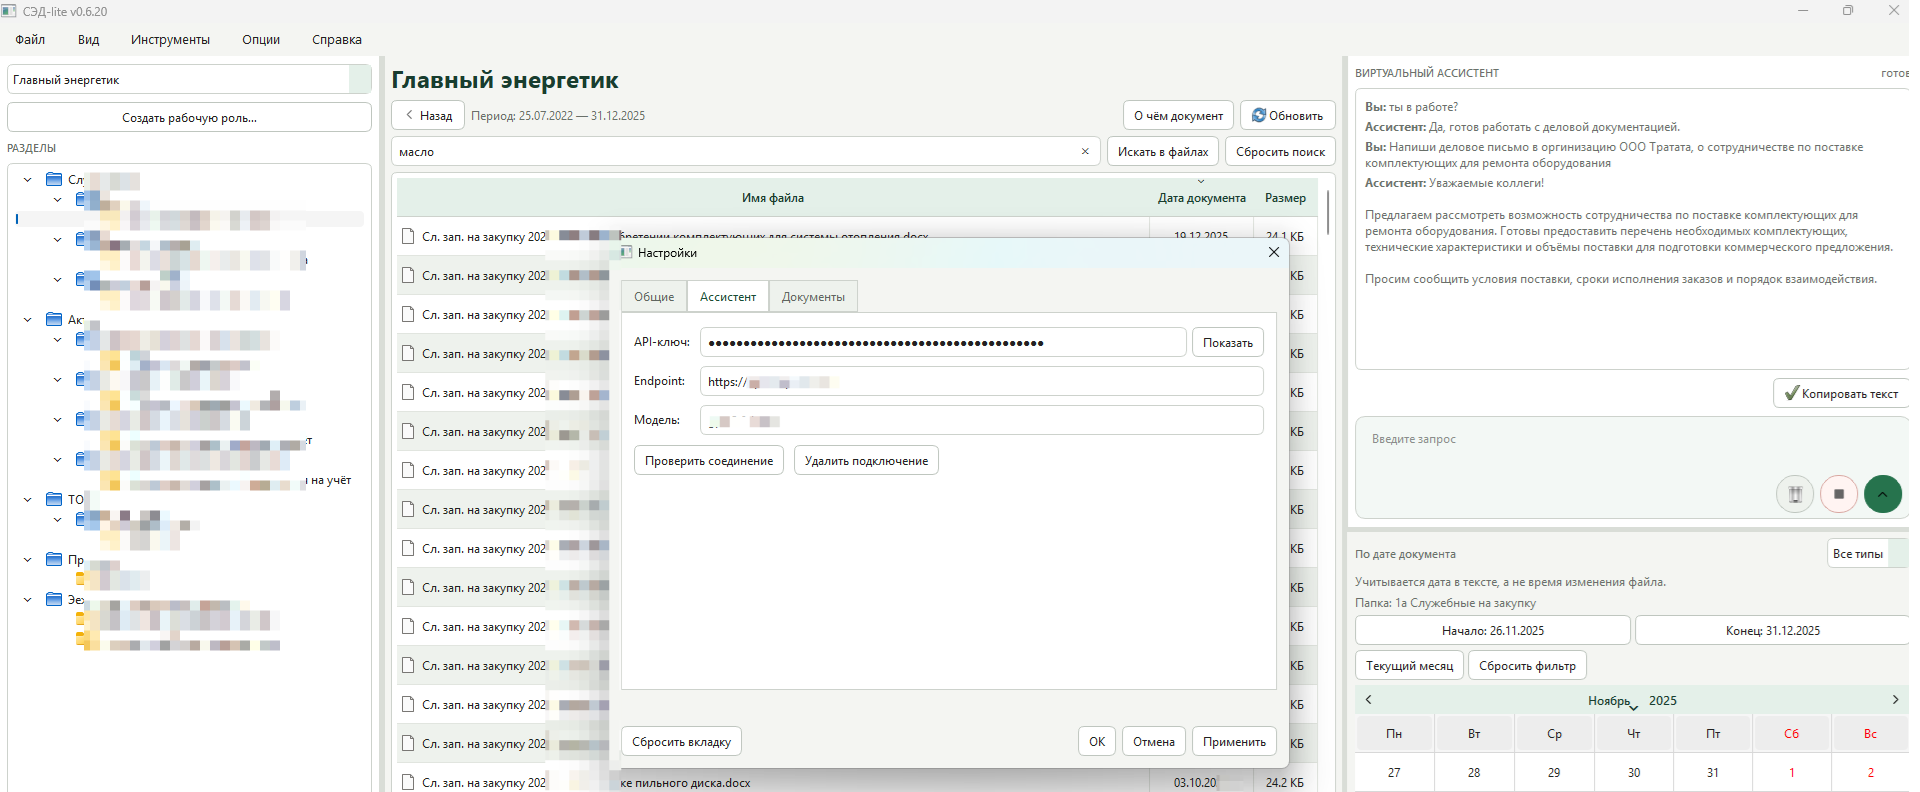This screenshot has height=792, width=1920.
Task: Click the СЭД-lite app icon in title bar
Action: point(10,11)
